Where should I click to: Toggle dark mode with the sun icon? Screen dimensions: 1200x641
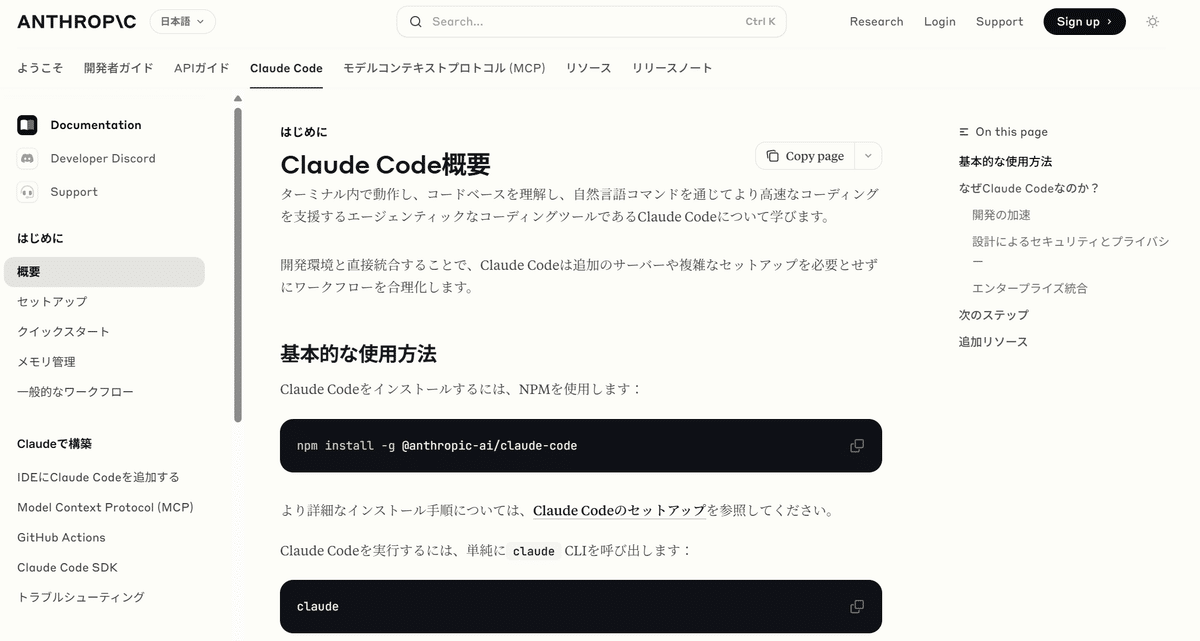pyautogui.click(x=1152, y=21)
